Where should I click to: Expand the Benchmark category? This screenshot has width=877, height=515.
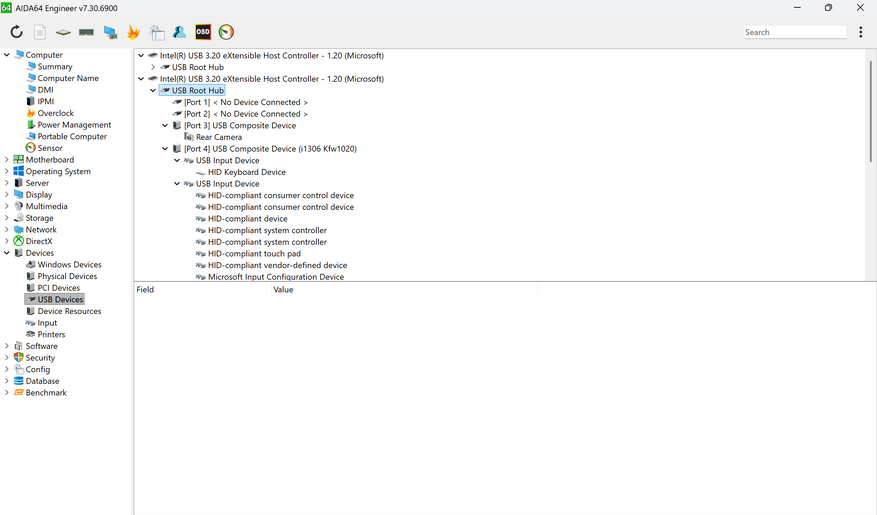pos(7,393)
